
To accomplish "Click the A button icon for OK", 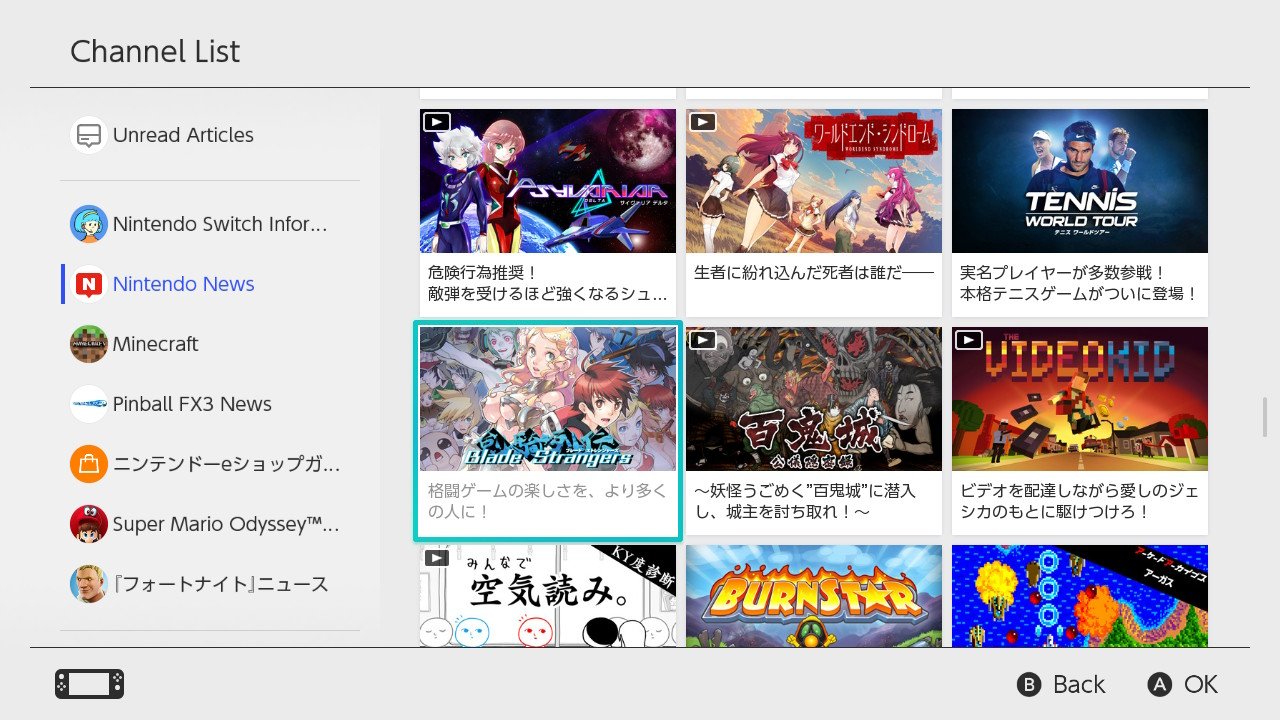I will tap(1159, 684).
